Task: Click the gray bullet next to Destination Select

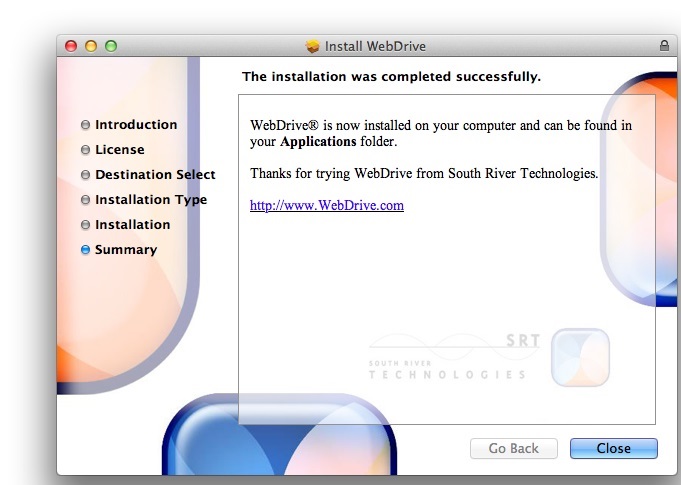Action: [86, 175]
